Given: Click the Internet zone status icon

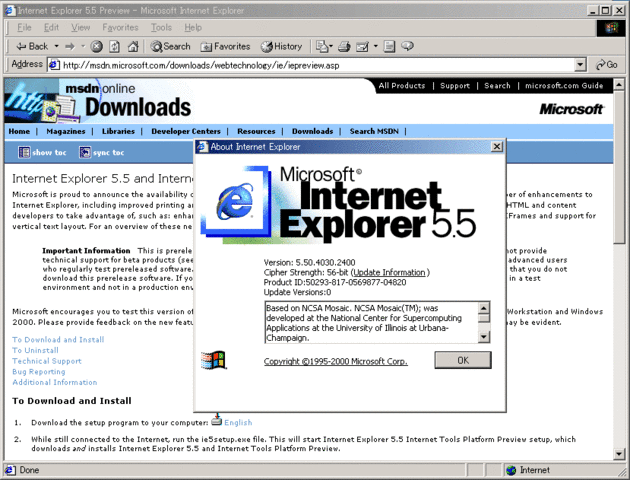Looking at the screenshot, I should click(511, 470).
